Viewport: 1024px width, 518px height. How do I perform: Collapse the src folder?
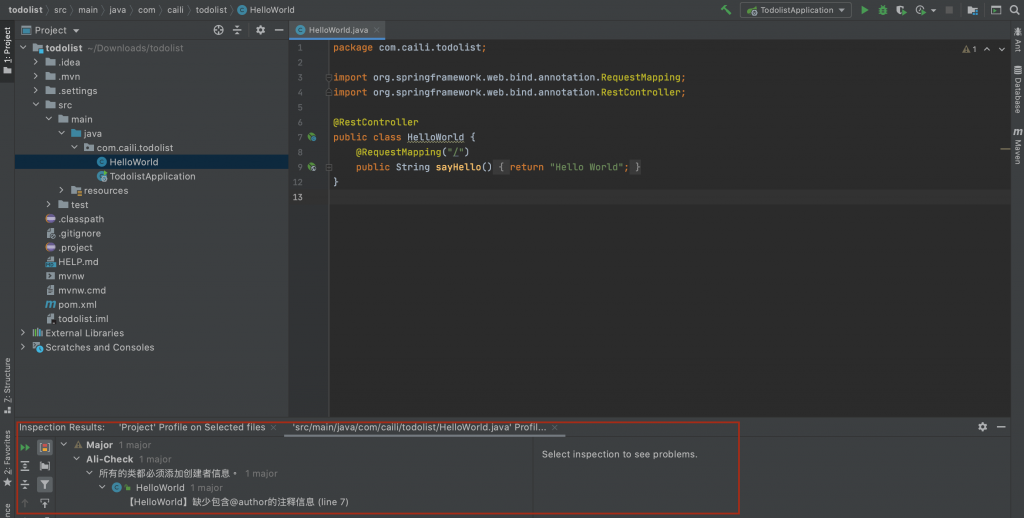tap(36, 105)
